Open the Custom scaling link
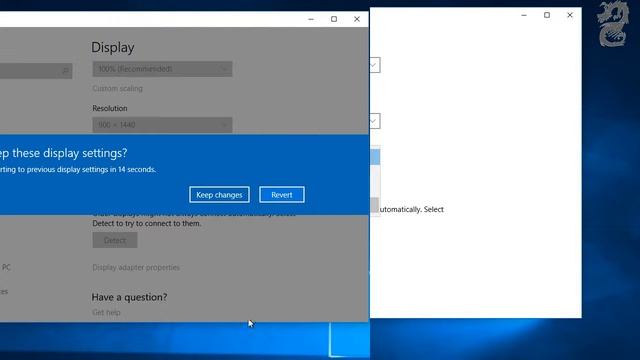This screenshot has height=360, width=640. (x=118, y=89)
